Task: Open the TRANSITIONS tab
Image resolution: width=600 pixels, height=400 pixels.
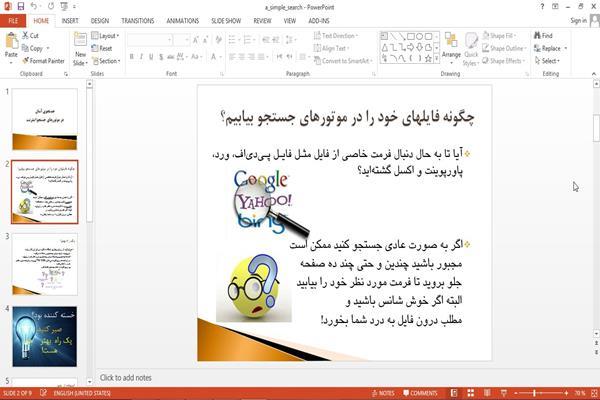Action: (x=138, y=21)
